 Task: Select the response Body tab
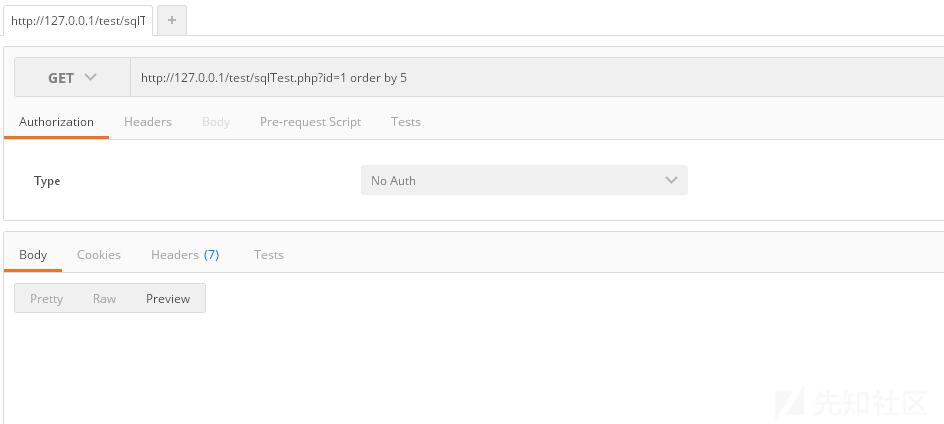tap(33, 255)
